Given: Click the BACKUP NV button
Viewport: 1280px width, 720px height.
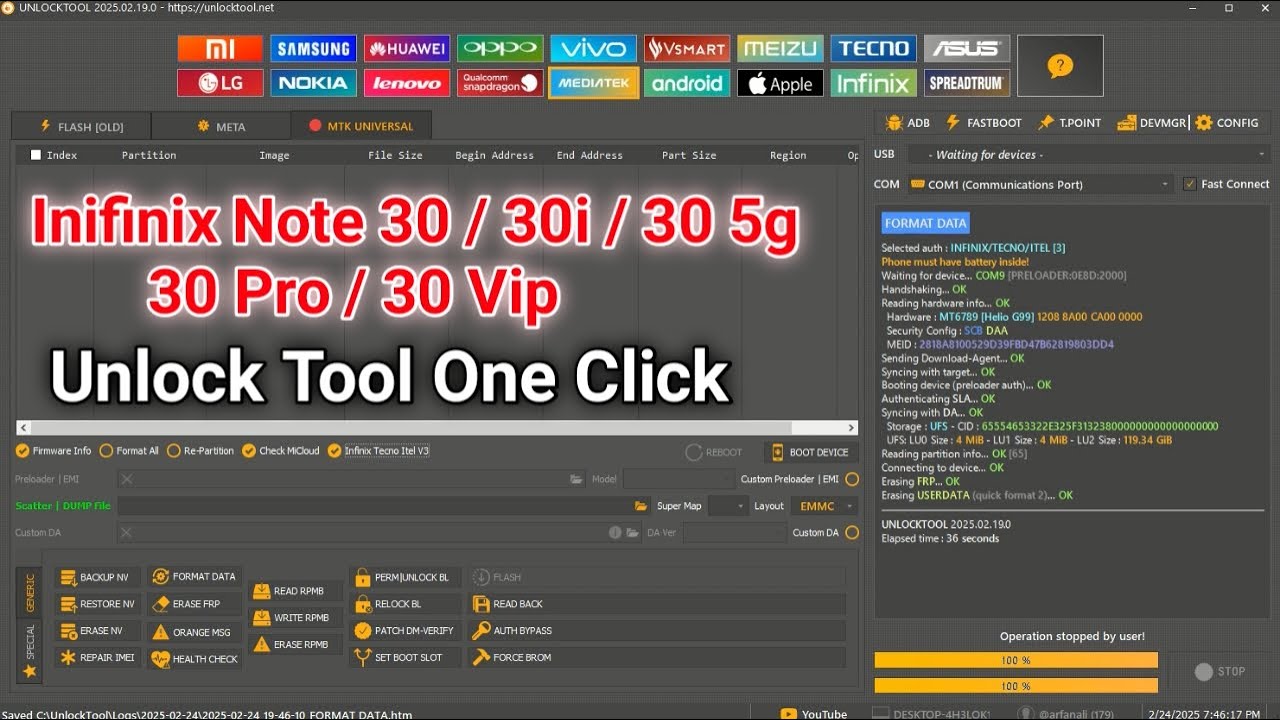Looking at the screenshot, I should 98,578.
